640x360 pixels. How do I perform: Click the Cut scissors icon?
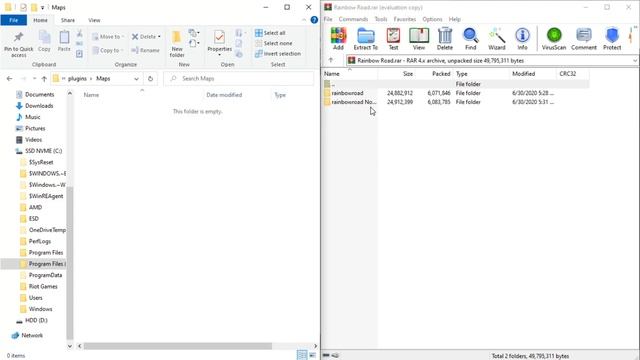click(x=80, y=33)
